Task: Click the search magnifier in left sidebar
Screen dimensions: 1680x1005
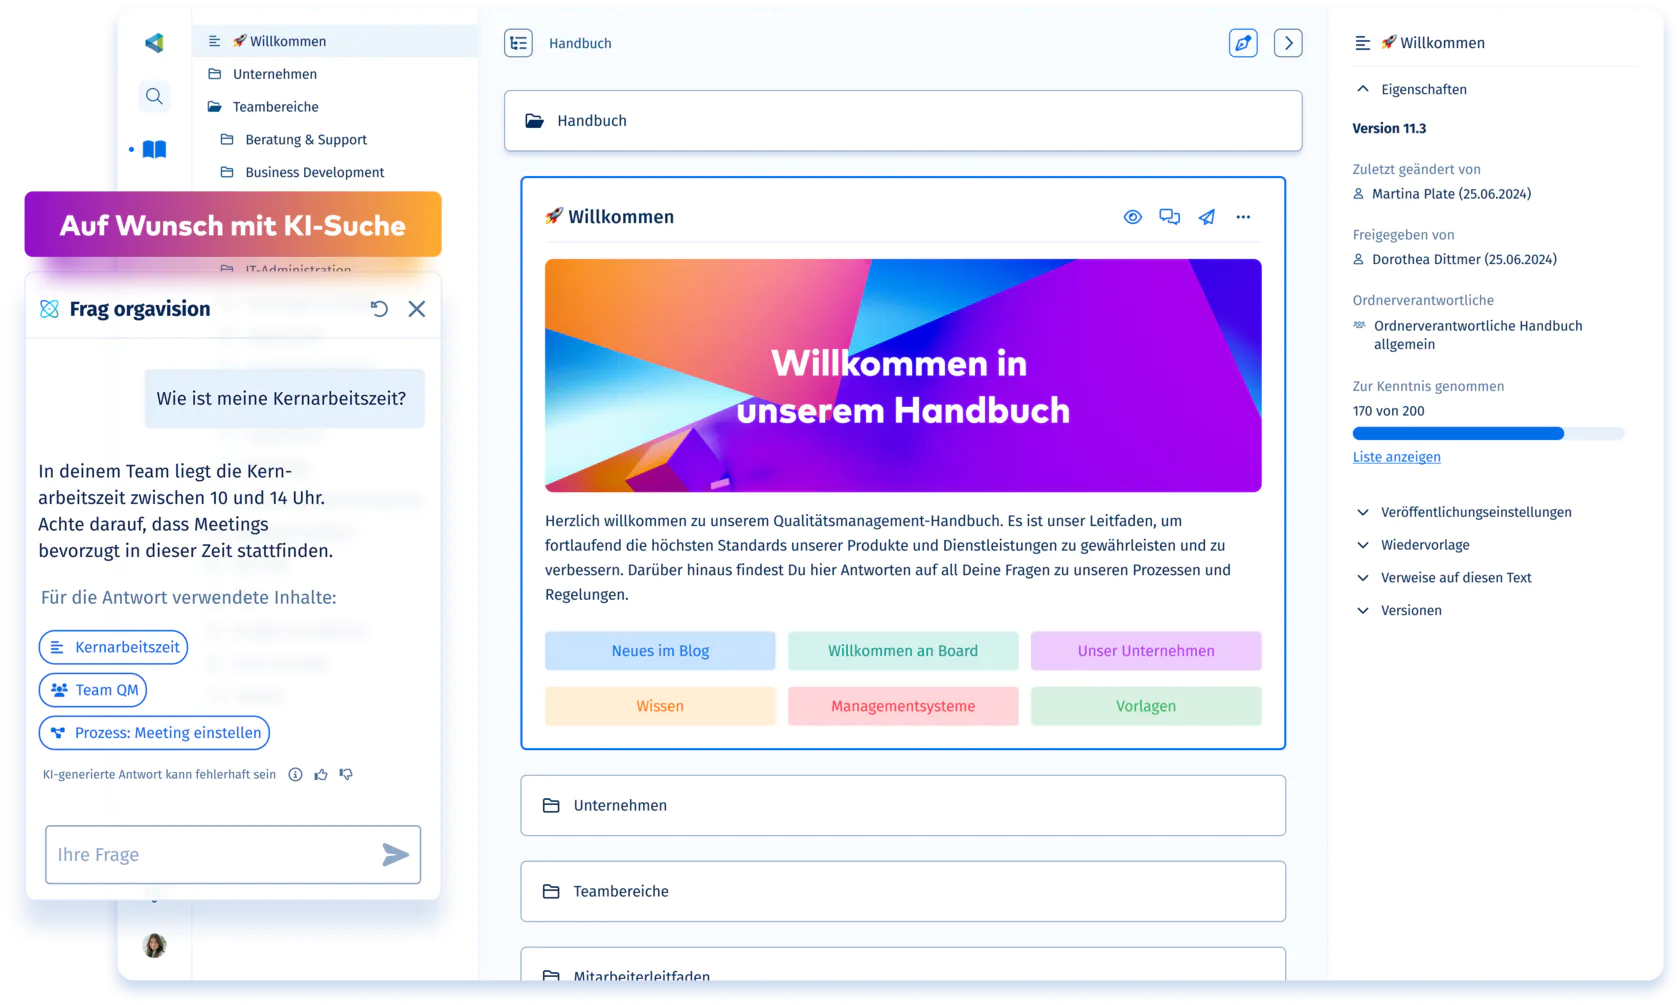Action: 154,96
